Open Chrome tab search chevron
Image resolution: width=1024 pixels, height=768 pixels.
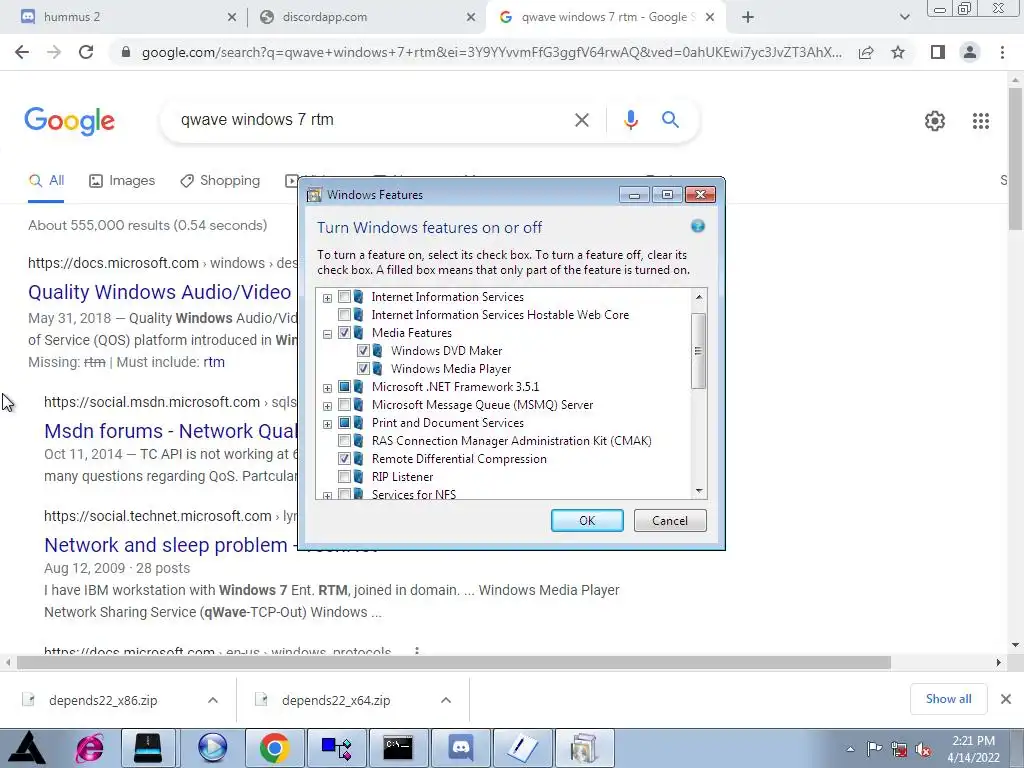[x=904, y=18]
